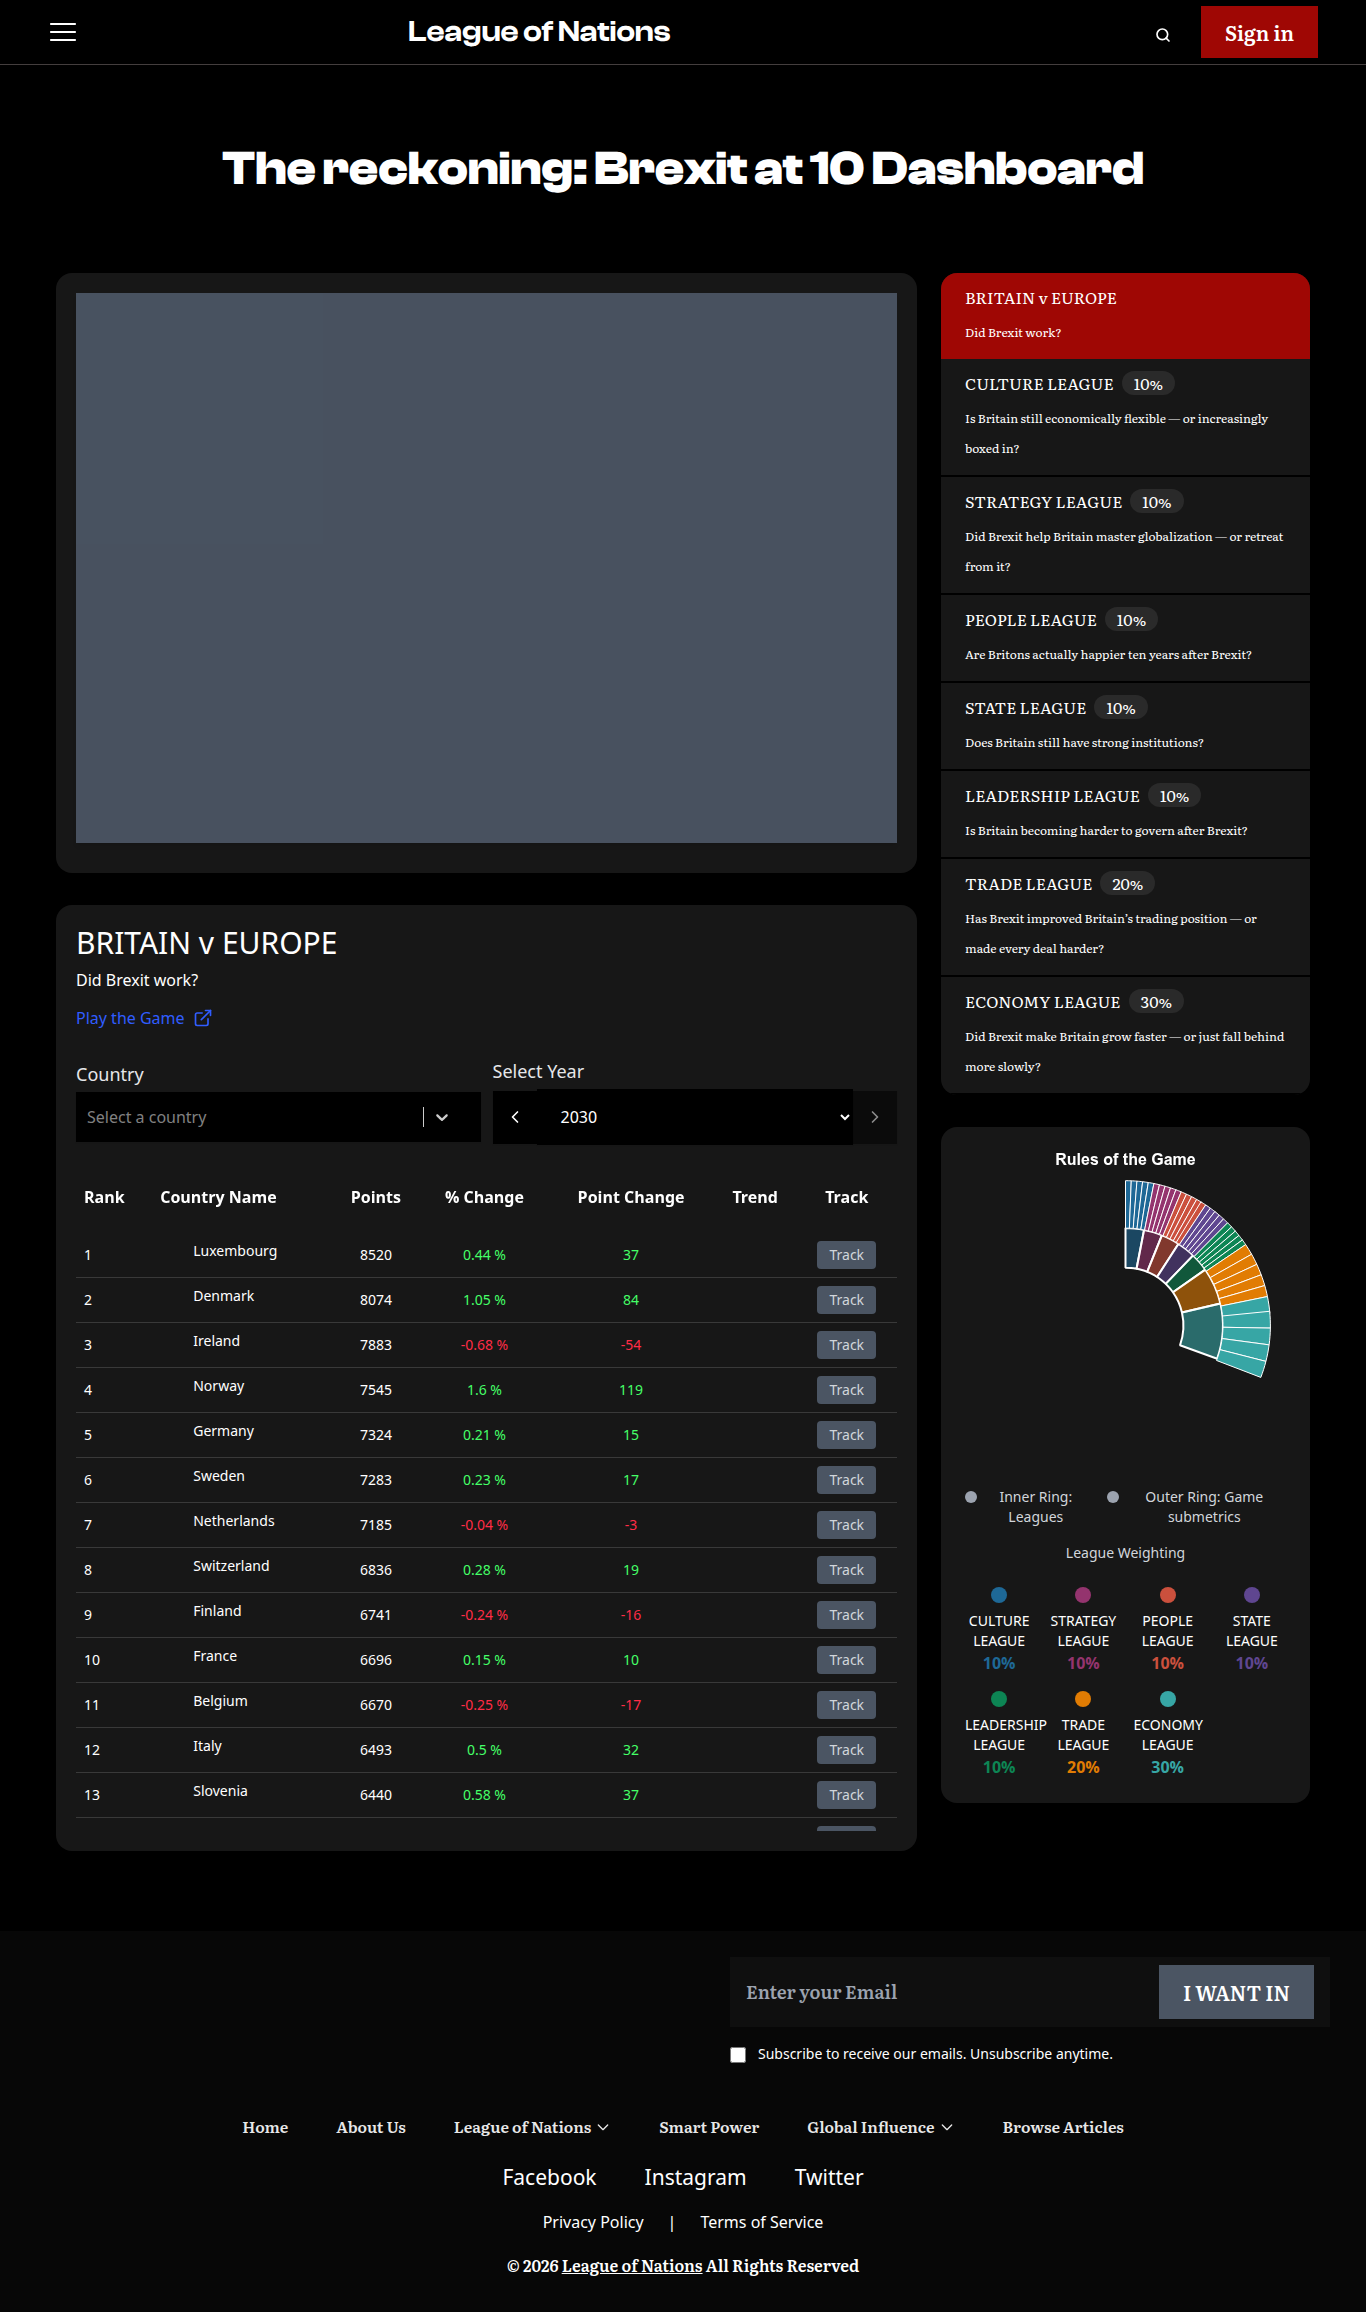Click the Play the Game link

pyautogui.click(x=130, y=1018)
